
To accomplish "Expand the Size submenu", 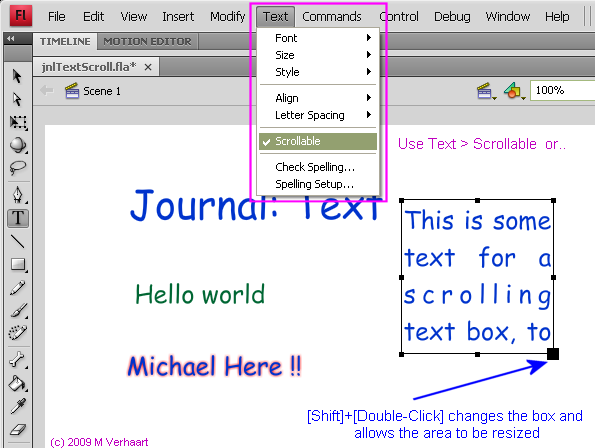I will (x=318, y=55).
